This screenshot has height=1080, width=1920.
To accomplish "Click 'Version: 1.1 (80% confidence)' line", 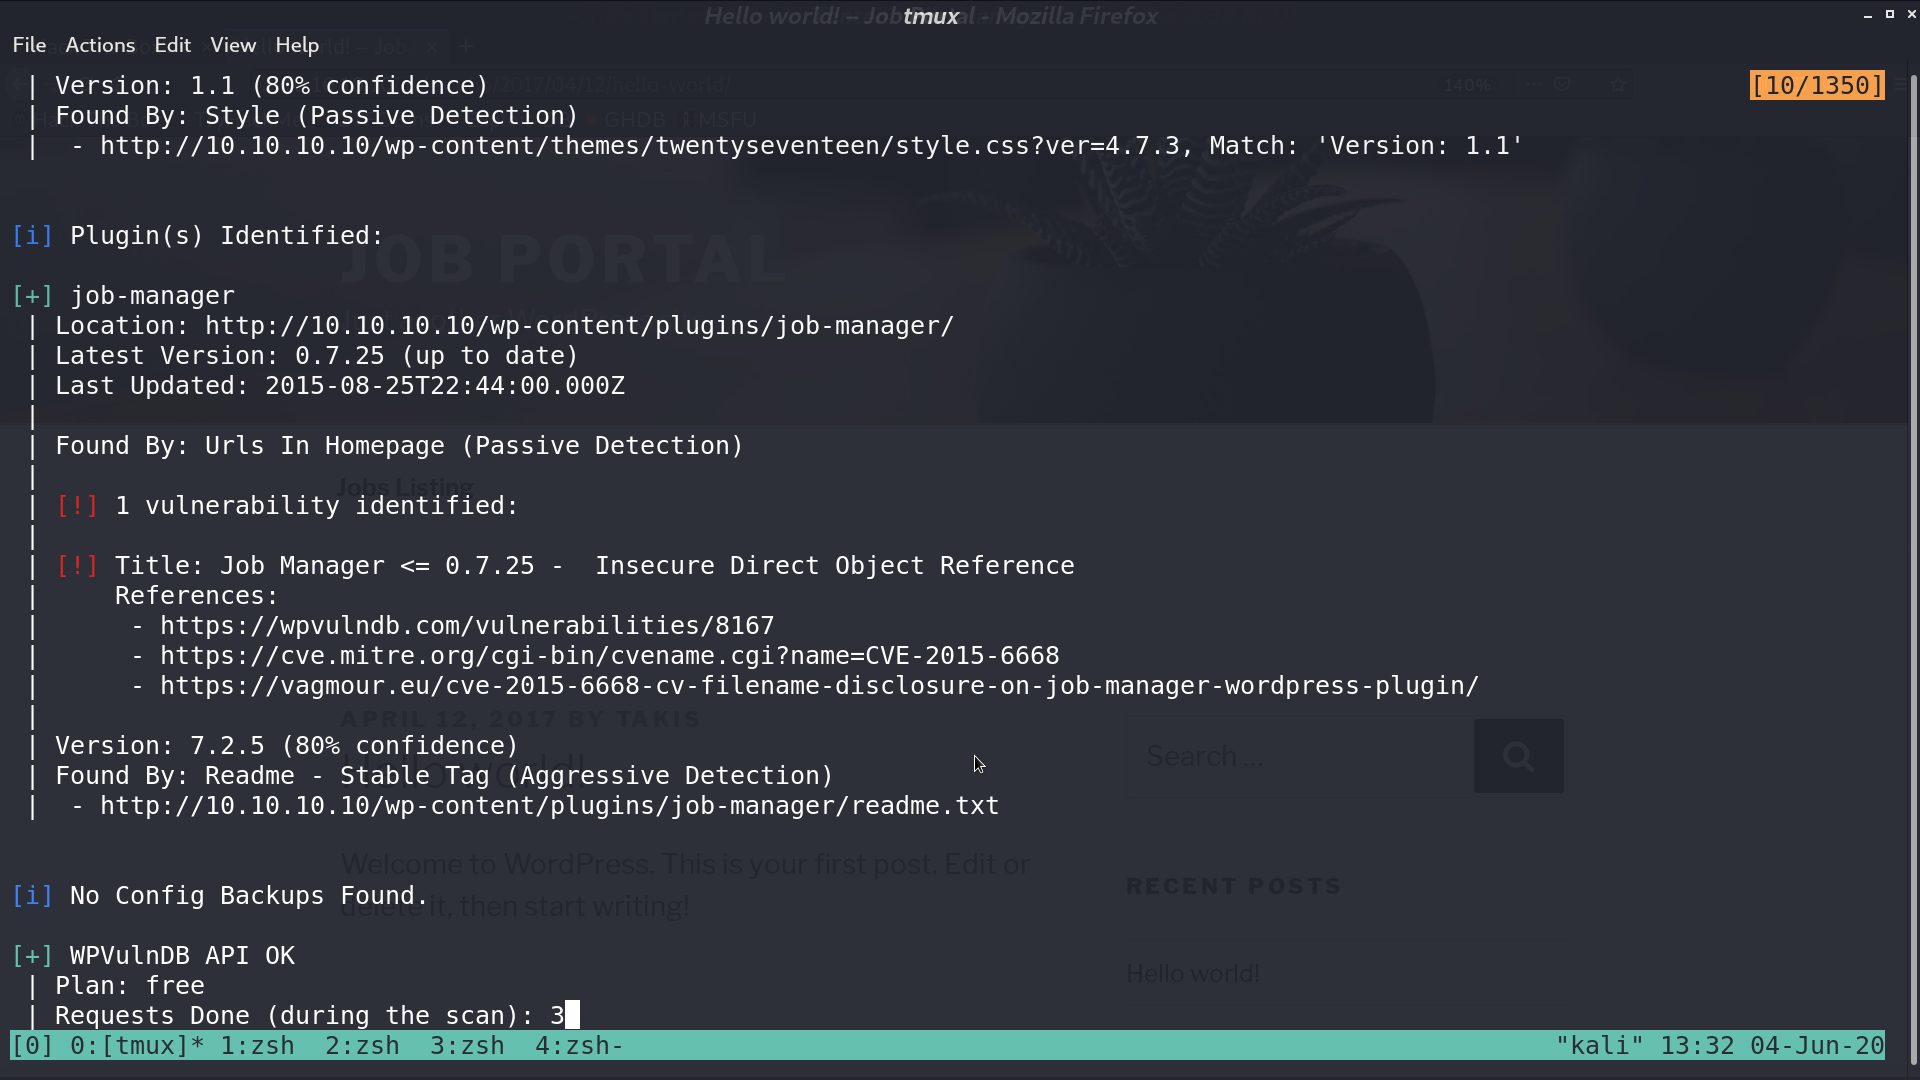I will click(272, 86).
